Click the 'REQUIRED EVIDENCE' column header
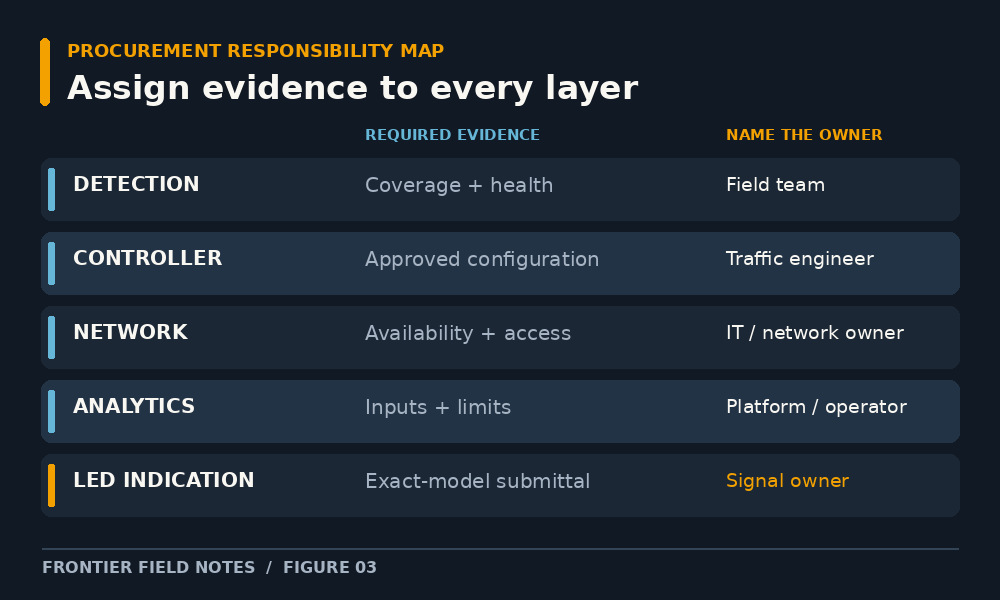This screenshot has height=600, width=1000. pyautogui.click(x=452, y=135)
